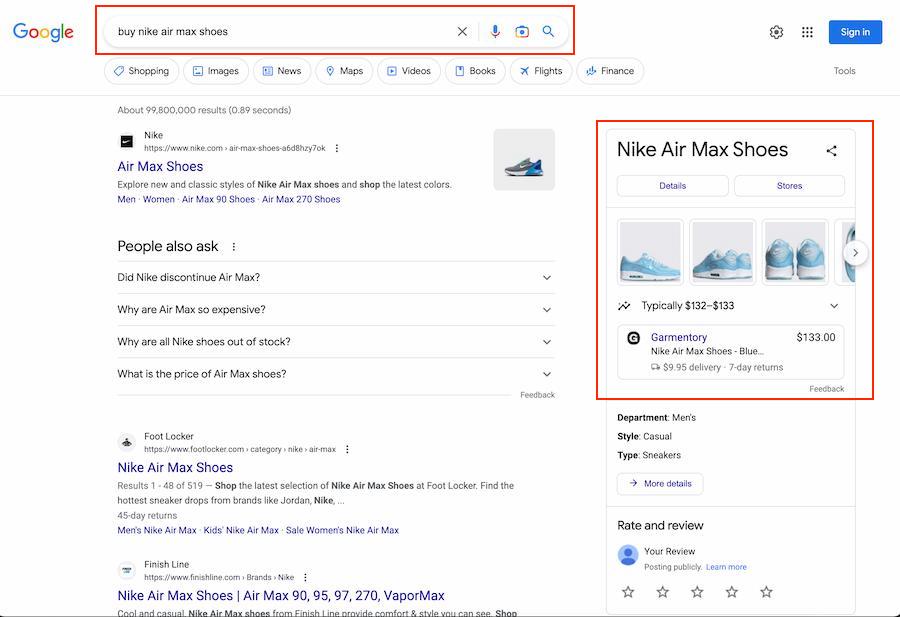
Task: Switch to Finance results tab
Action: click(610, 71)
